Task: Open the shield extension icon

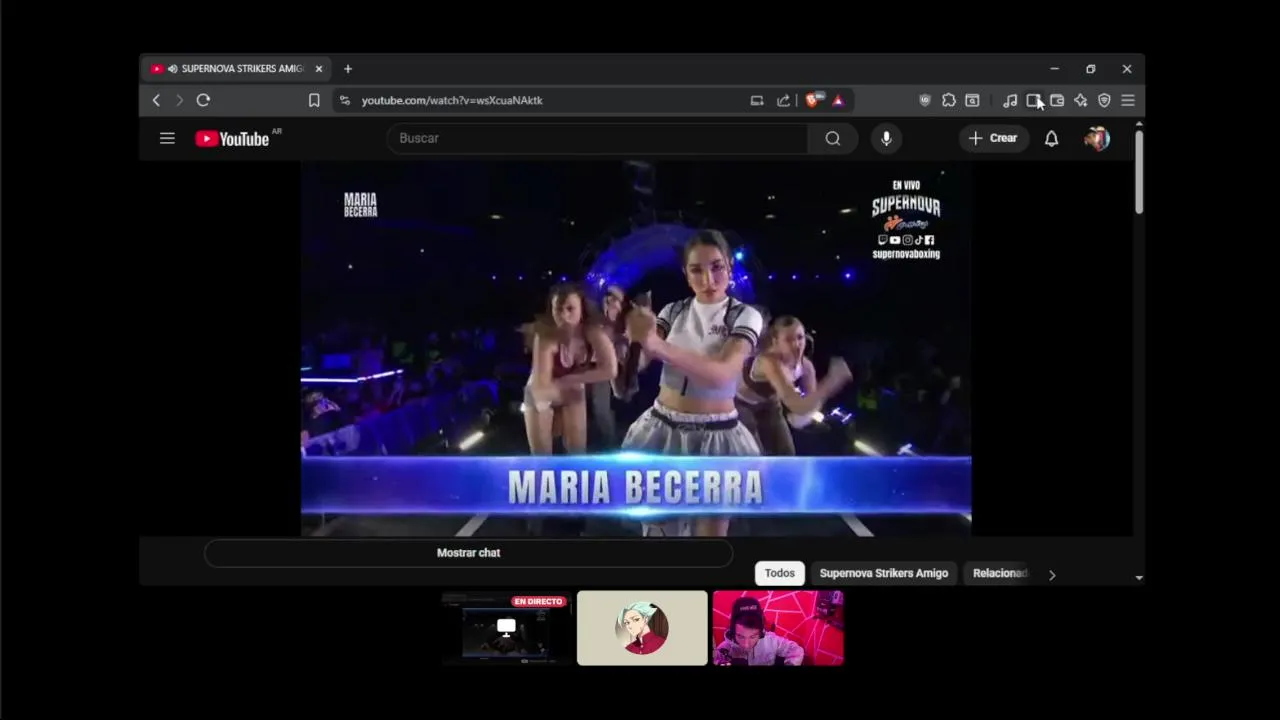Action: 925,100
